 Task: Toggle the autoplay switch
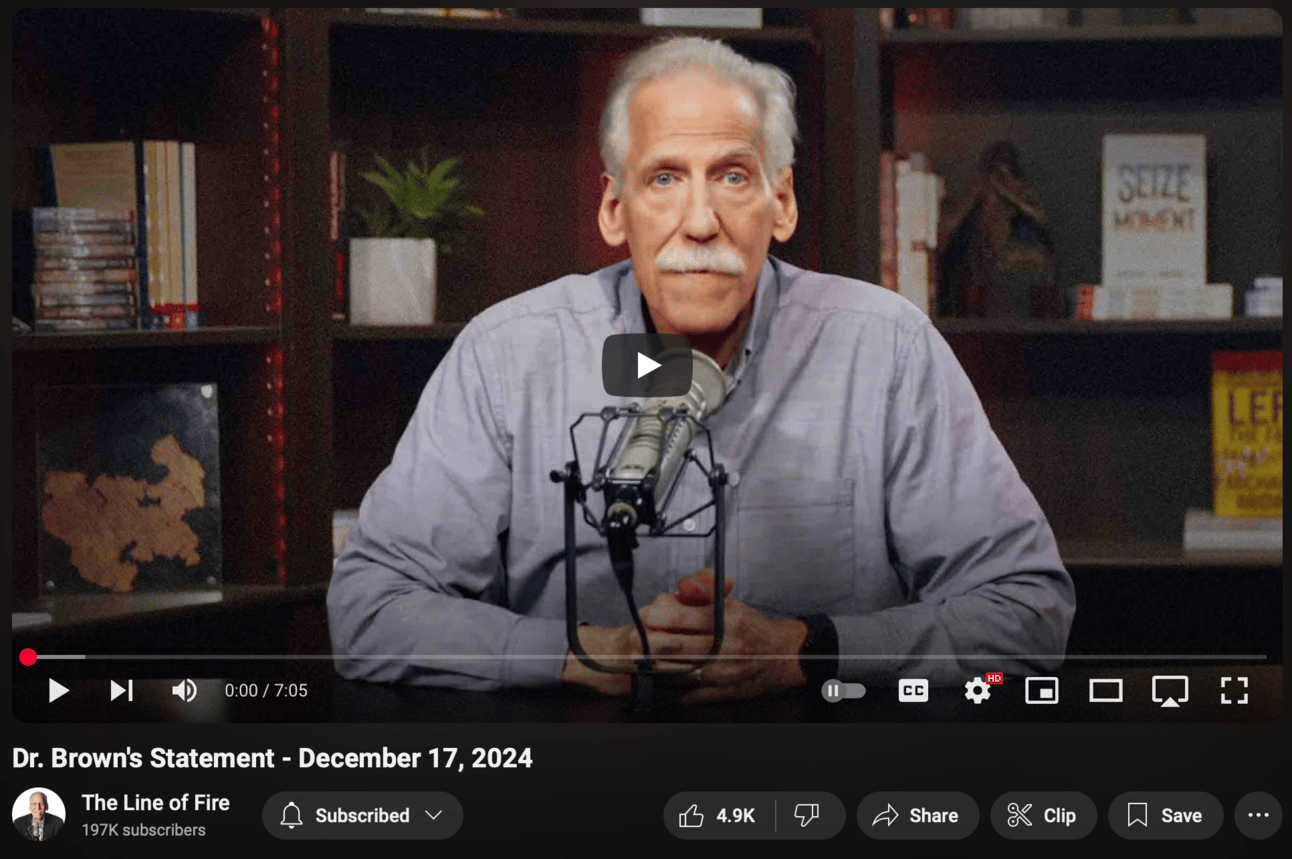pos(843,690)
